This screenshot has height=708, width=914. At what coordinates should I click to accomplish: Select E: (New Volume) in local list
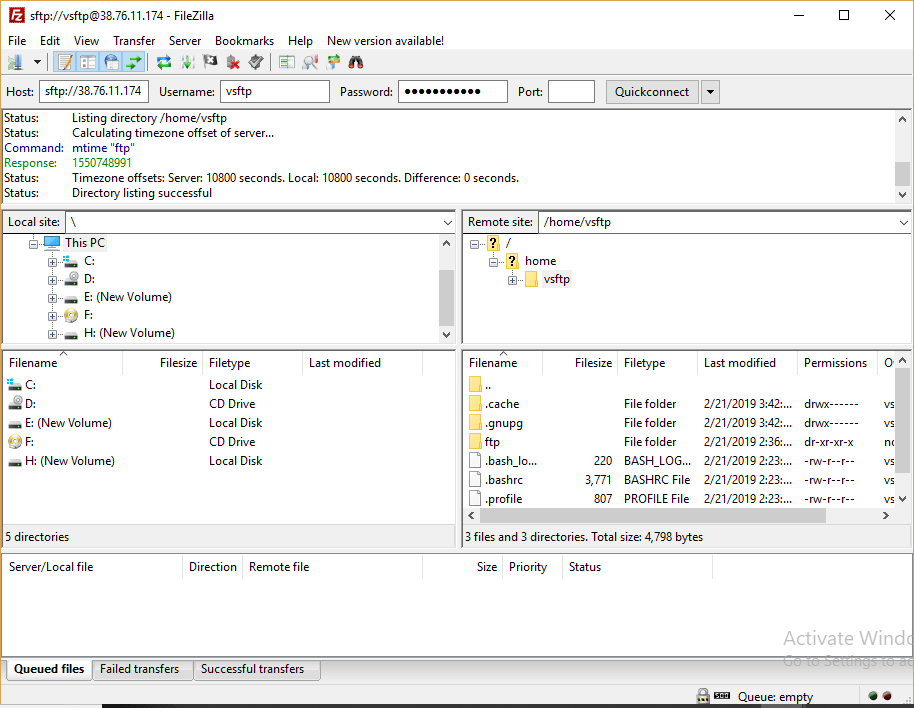68,423
